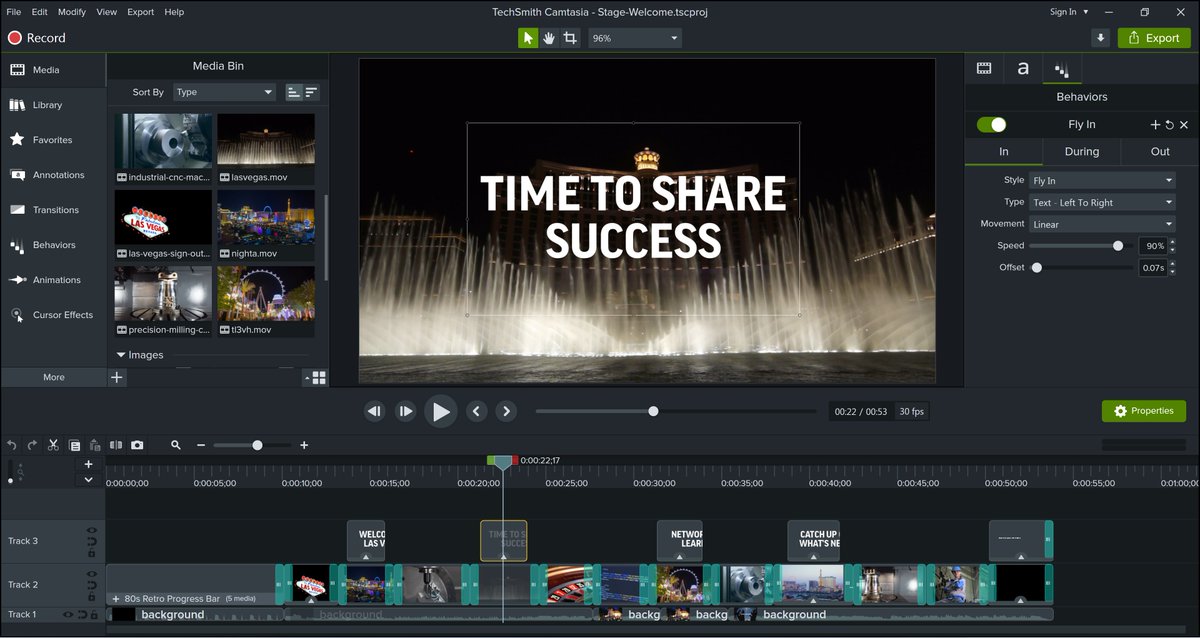Open the Behaviors properties tab icon

pos(1062,69)
